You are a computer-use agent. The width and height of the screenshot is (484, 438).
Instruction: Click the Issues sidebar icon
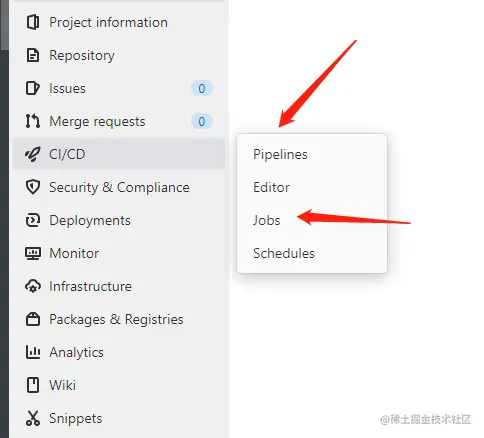[x=33, y=88]
